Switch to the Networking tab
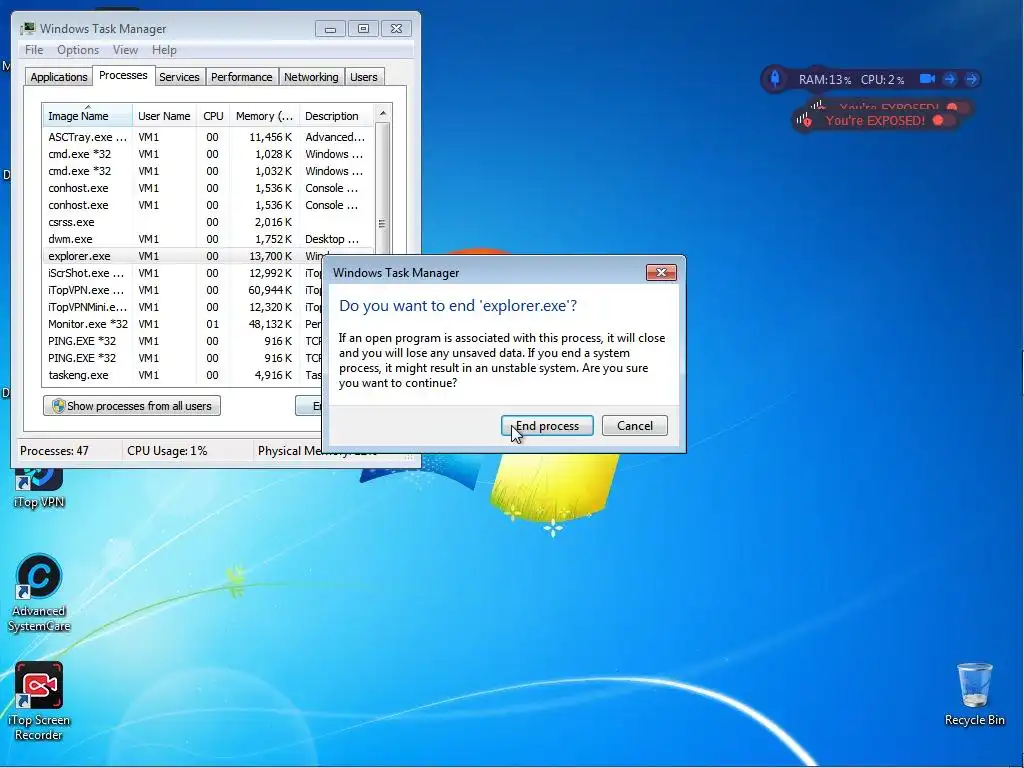The image size is (1024, 768). [x=311, y=77]
